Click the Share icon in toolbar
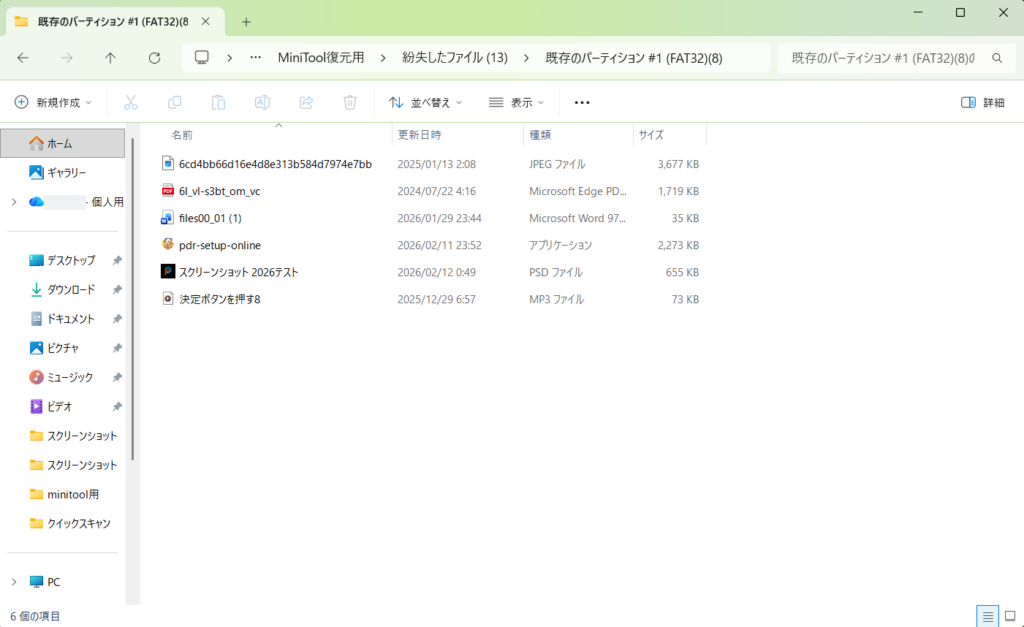The image size is (1024, 627). (306, 102)
